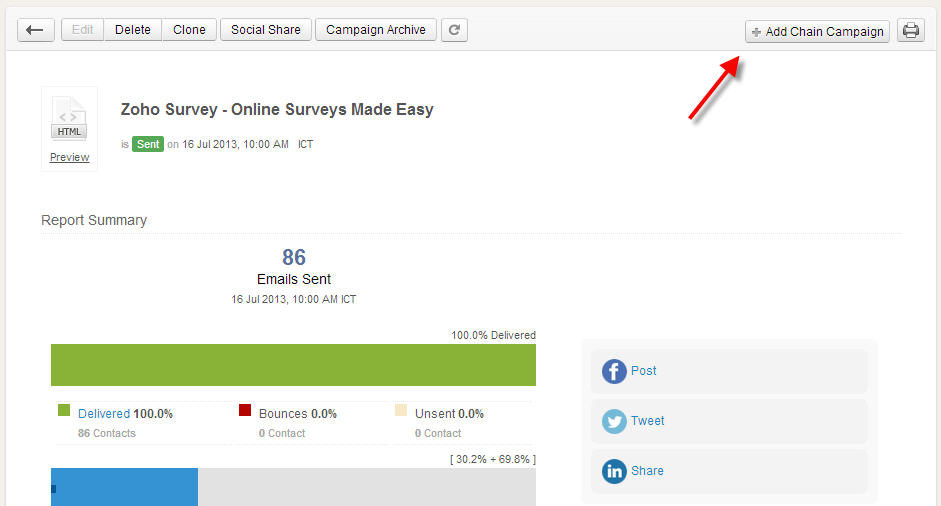Open the Campaign Archive
The height and width of the screenshot is (506, 941).
click(376, 30)
